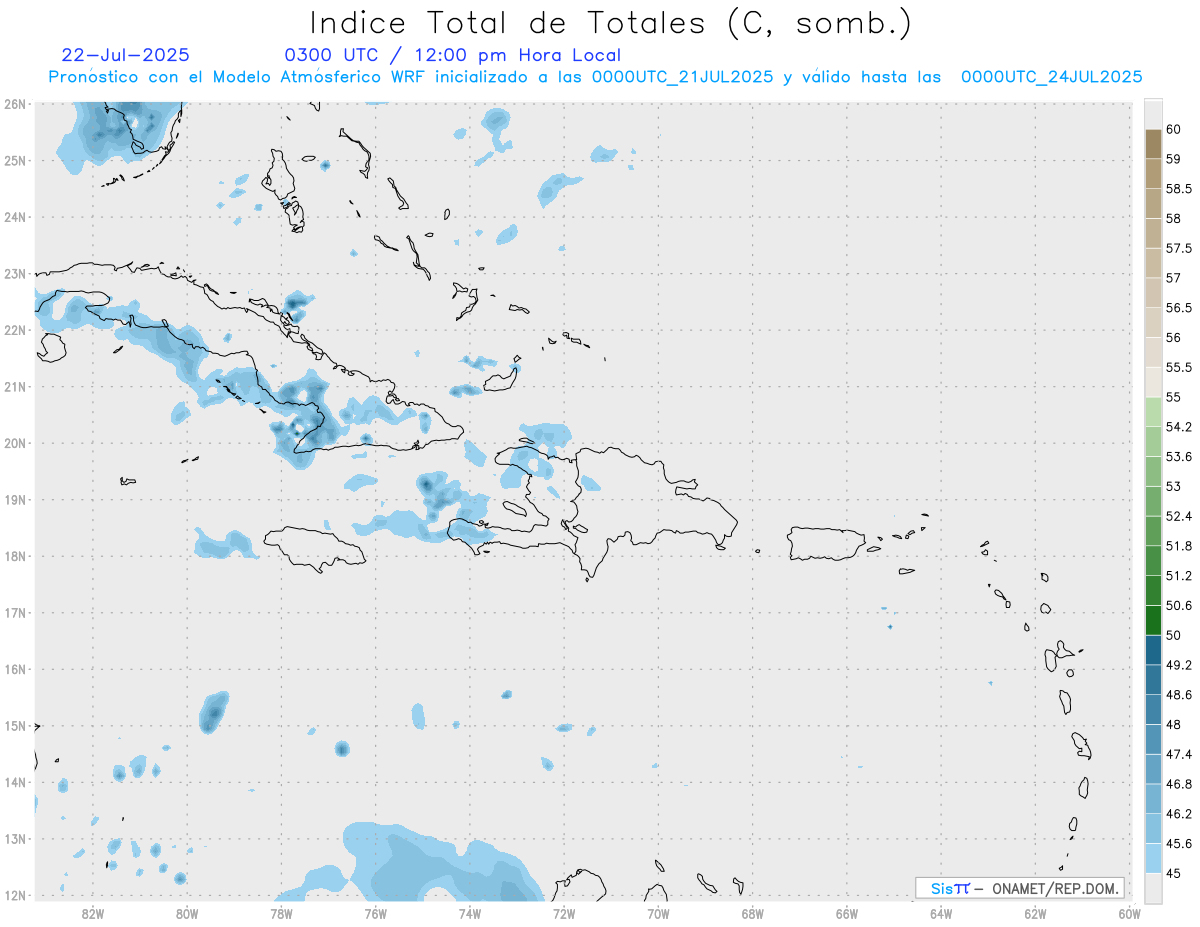Click the longitude axis label '70W'

point(658,913)
